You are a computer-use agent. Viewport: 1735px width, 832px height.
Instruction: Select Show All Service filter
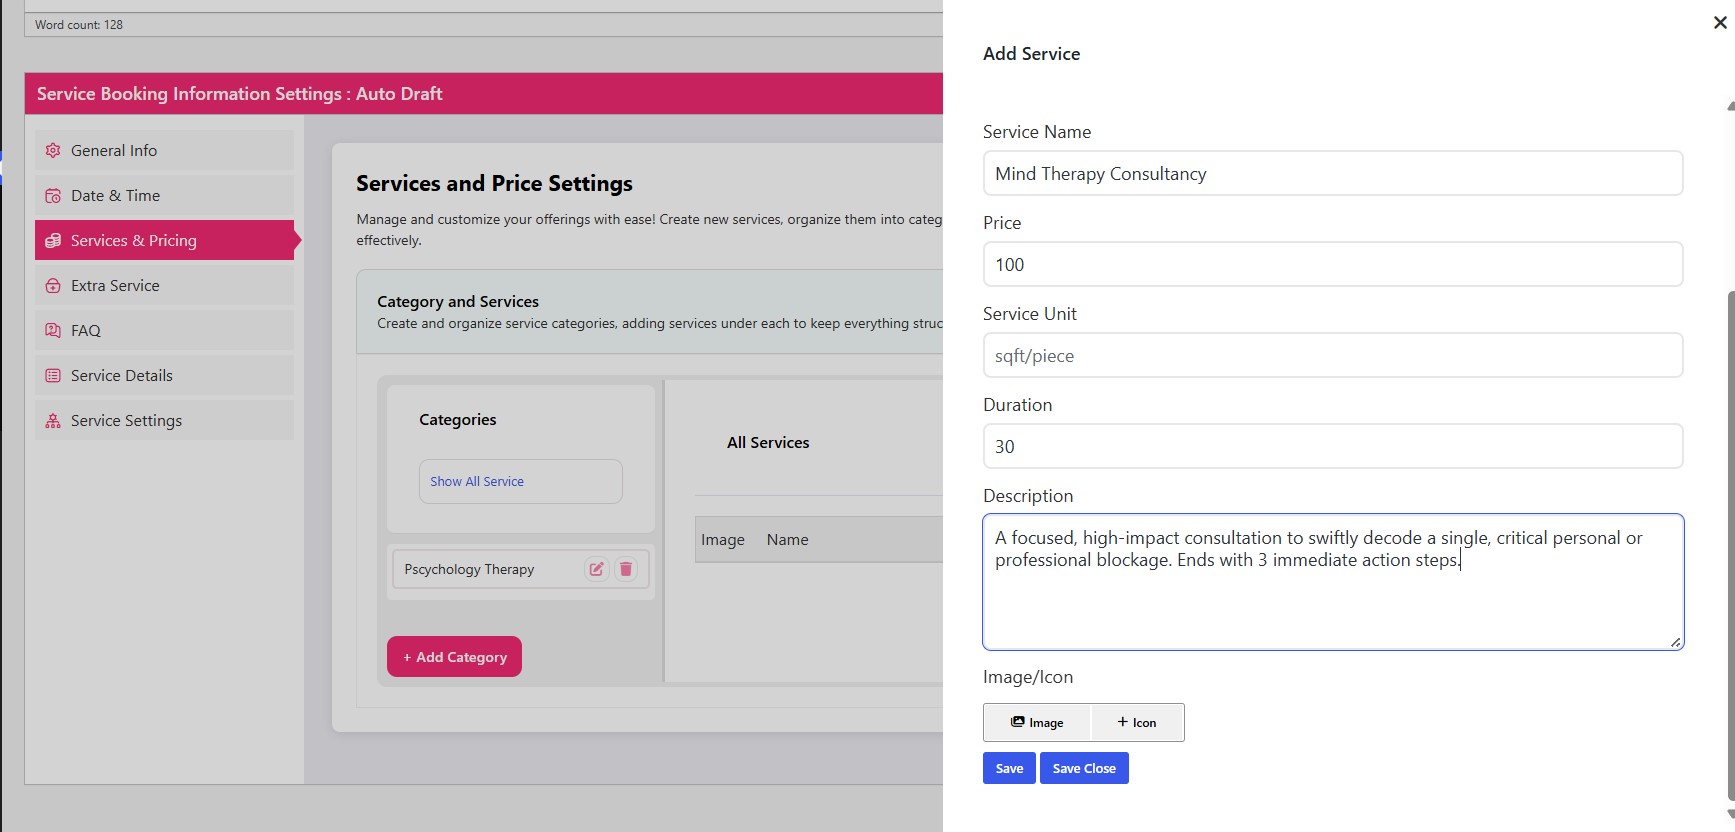(x=520, y=481)
